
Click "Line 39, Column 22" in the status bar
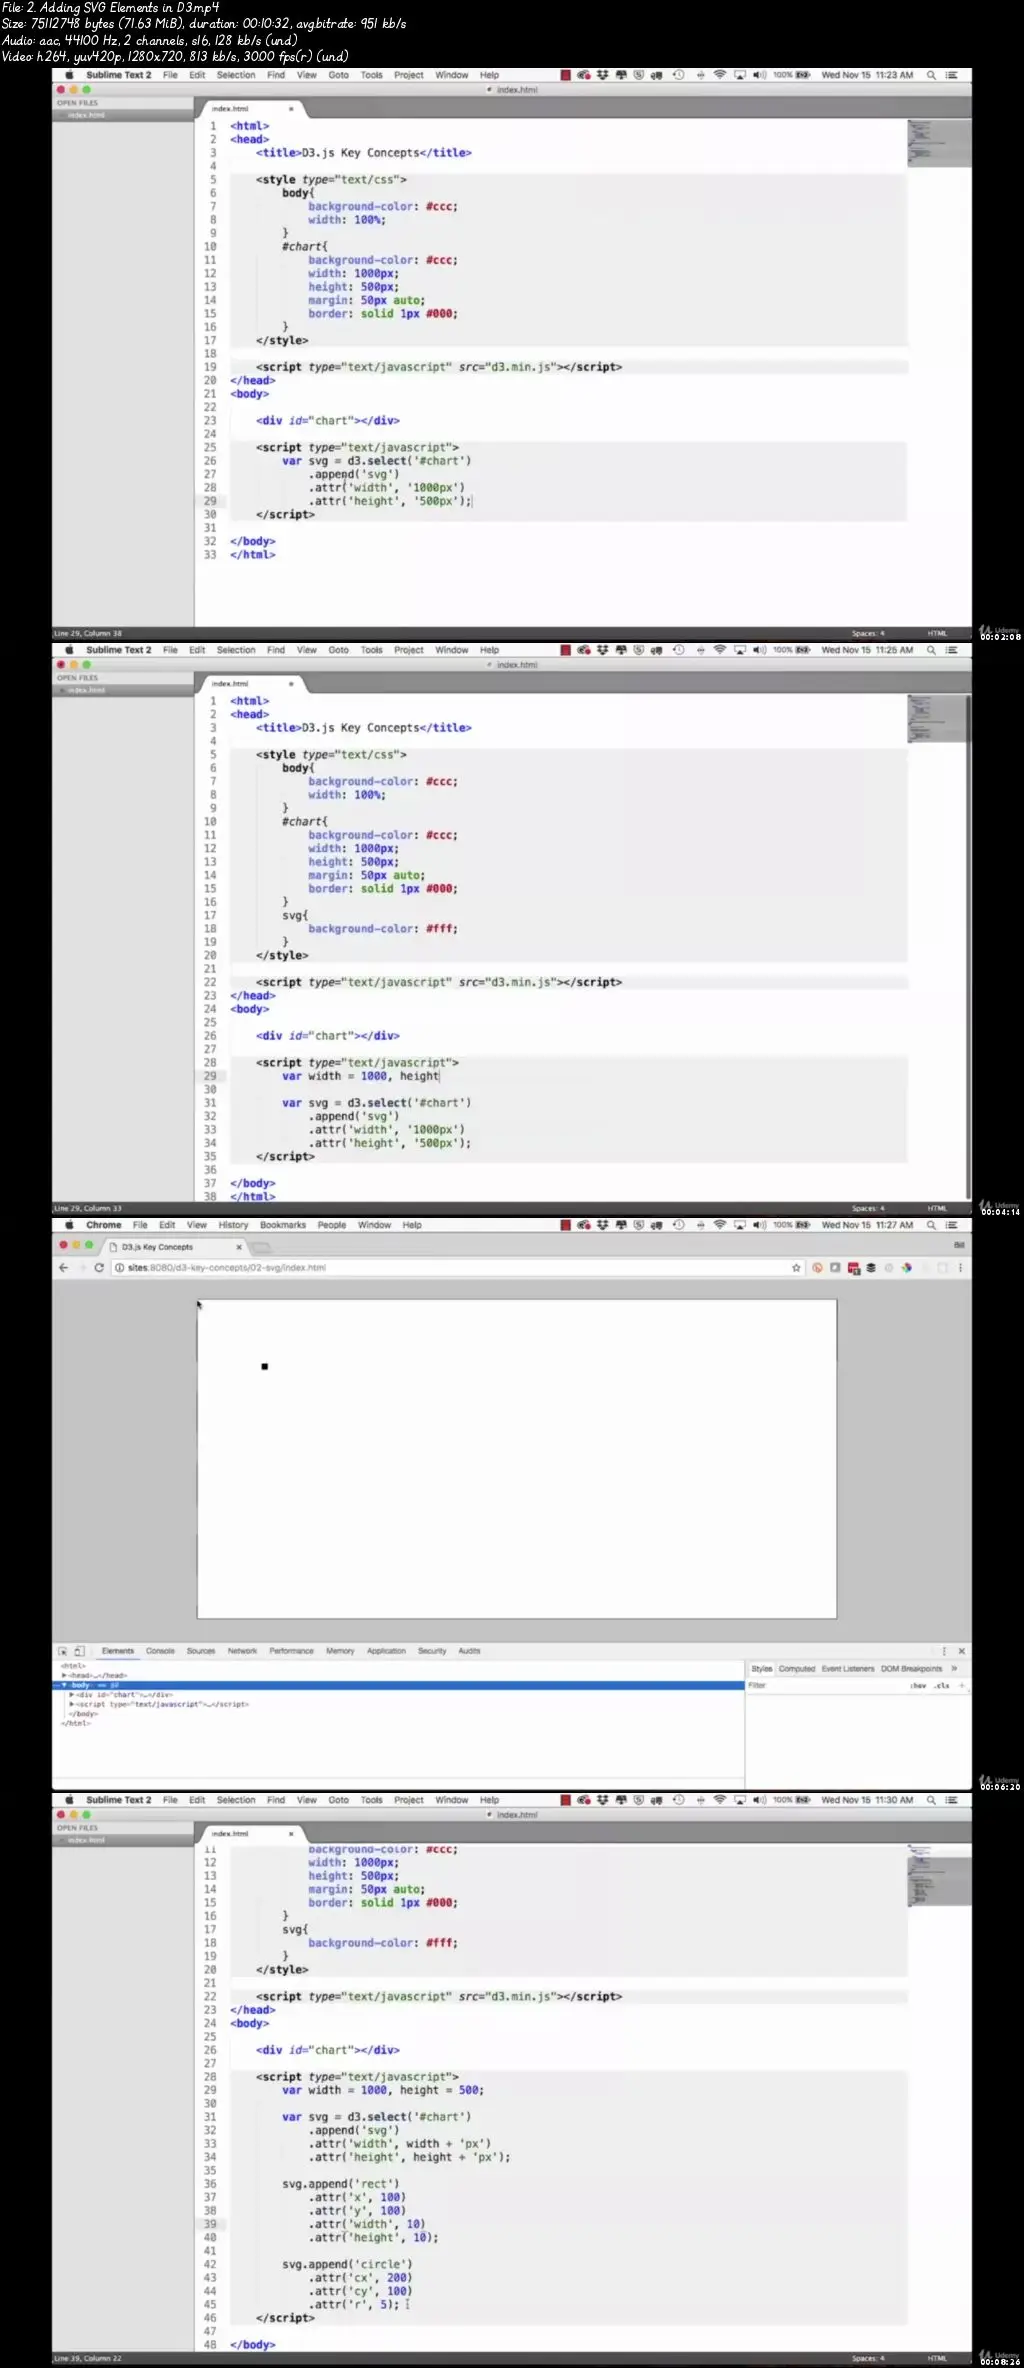88,2358
